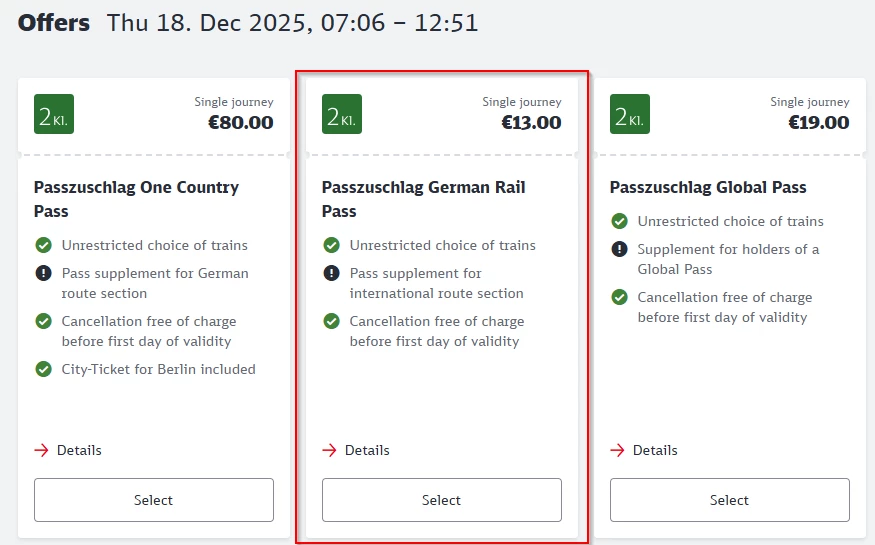Click info icon beside international route section supplement
The width and height of the screenshot is (875, 545).
(331, 273)
